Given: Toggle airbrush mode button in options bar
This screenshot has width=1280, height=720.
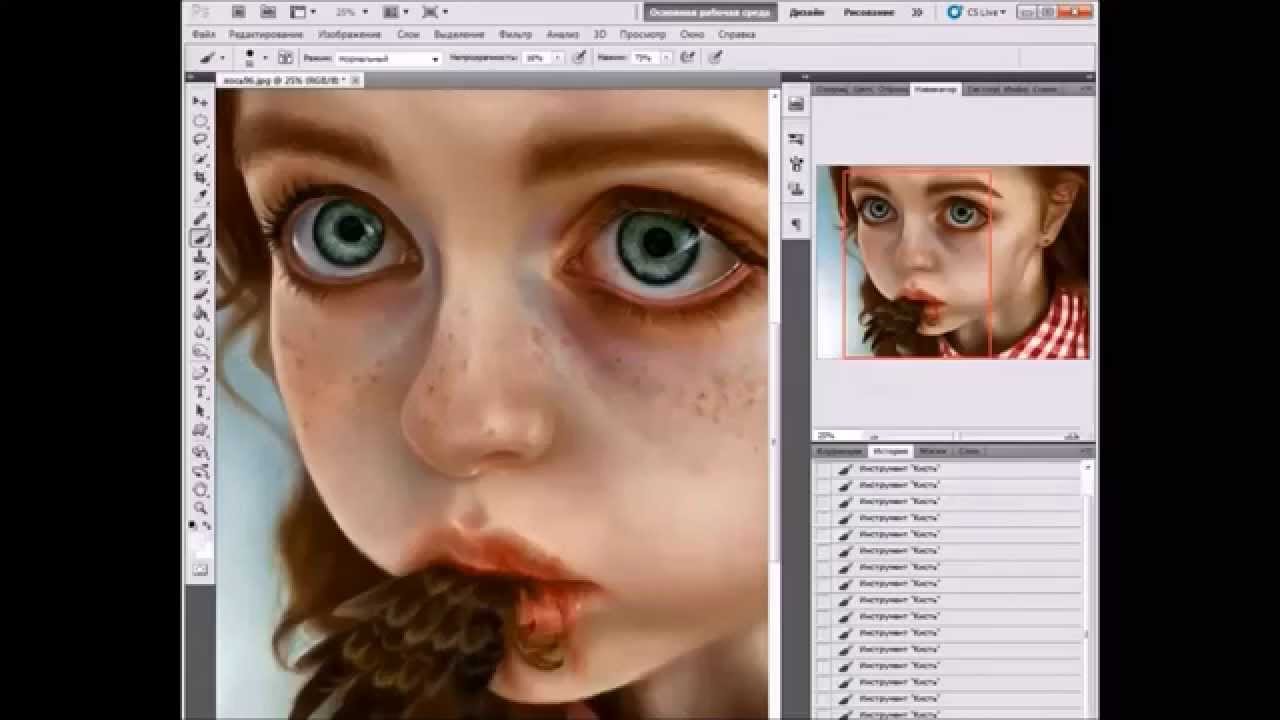Looking at the screenshot, I should (x=687, y=58).
